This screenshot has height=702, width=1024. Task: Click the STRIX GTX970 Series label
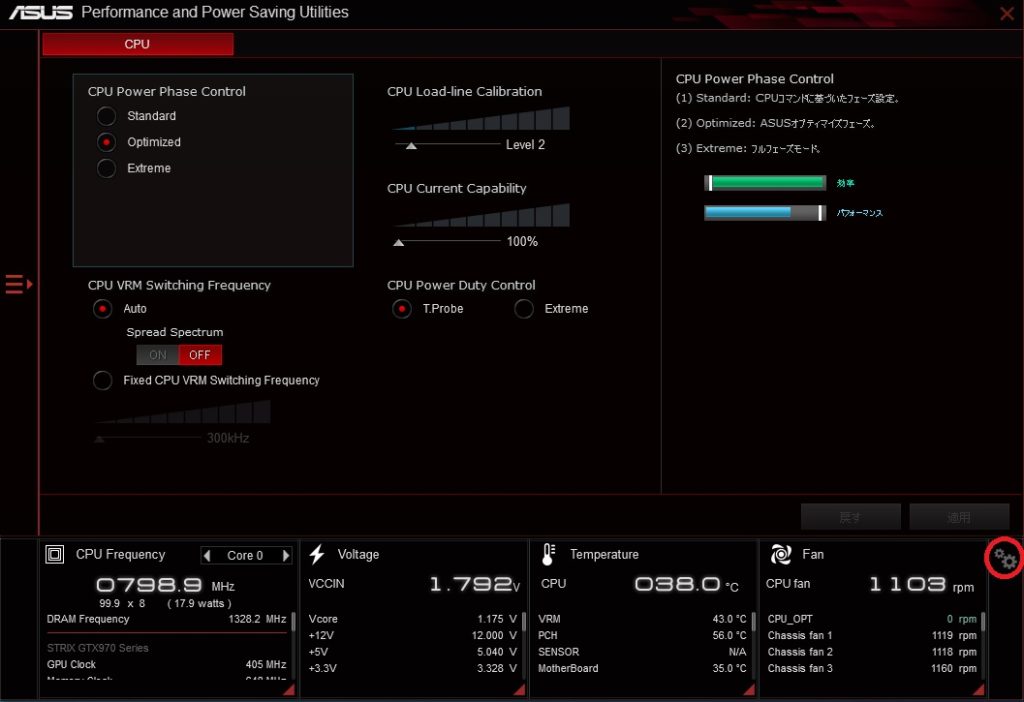(x=98, y=648)
